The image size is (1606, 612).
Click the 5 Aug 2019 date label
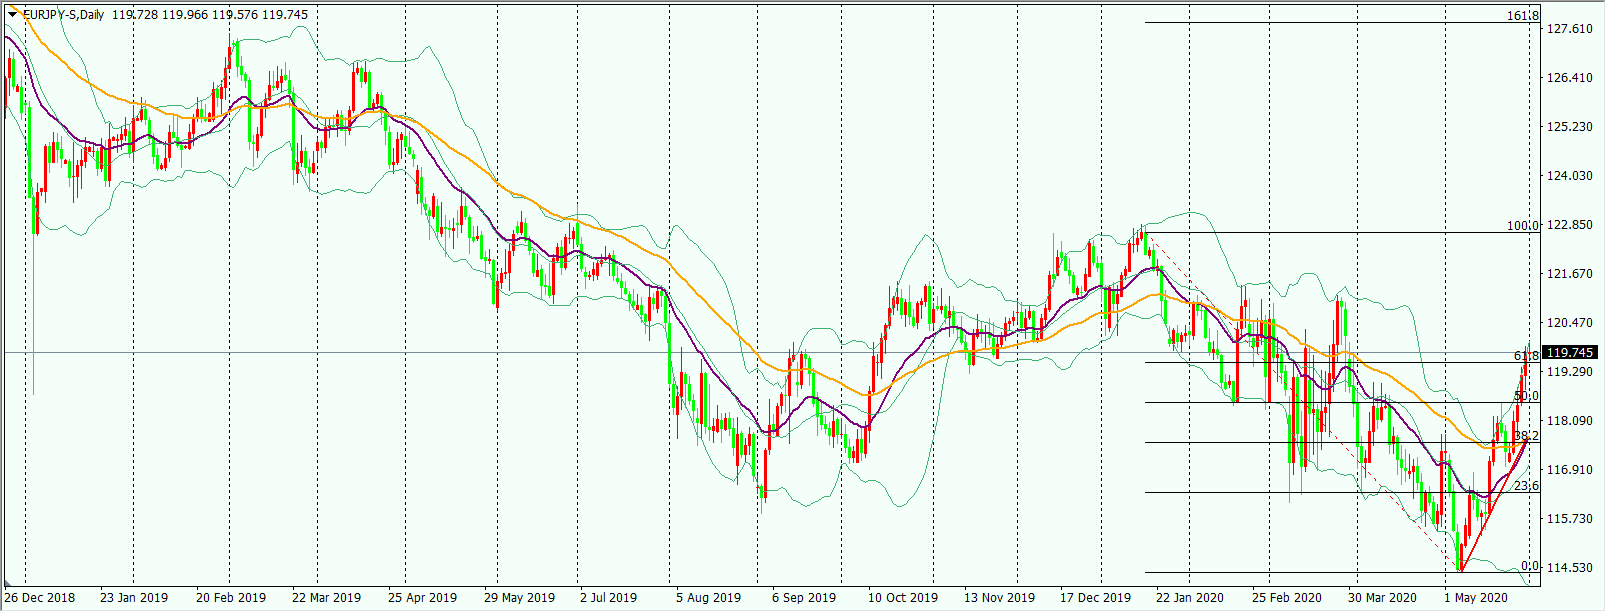point(708,598)
